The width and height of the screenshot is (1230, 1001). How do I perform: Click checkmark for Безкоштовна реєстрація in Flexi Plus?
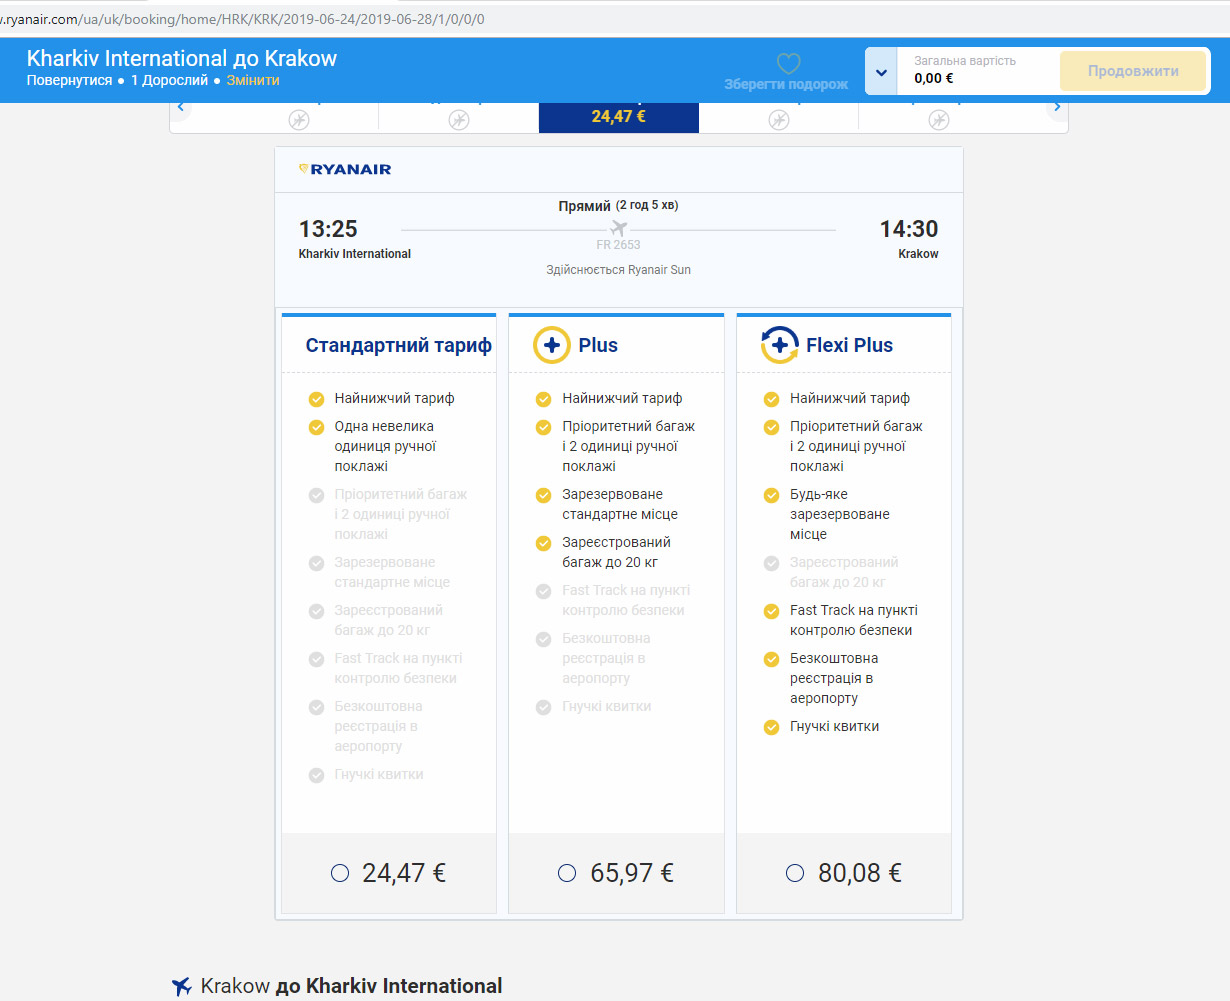point(771,659)
